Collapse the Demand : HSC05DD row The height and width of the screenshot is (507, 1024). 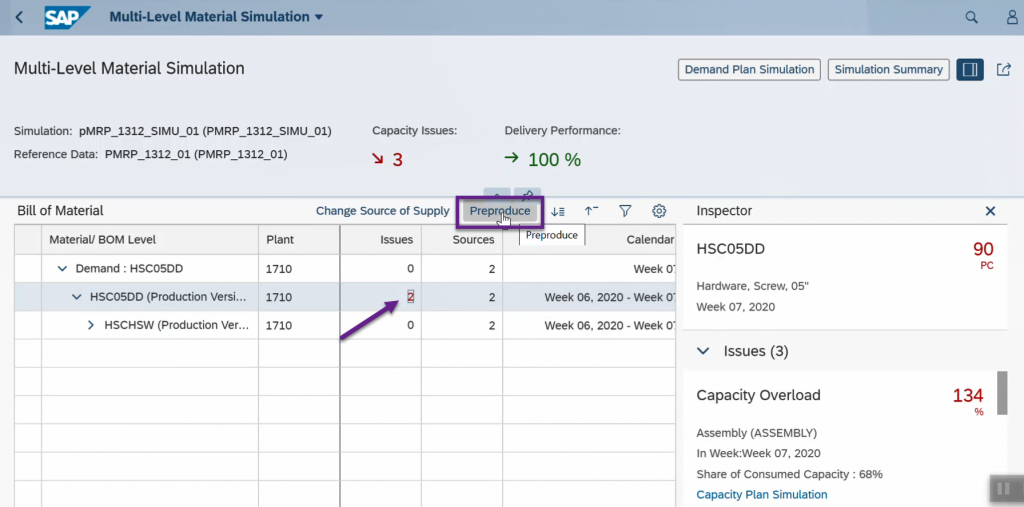point(63,269)
